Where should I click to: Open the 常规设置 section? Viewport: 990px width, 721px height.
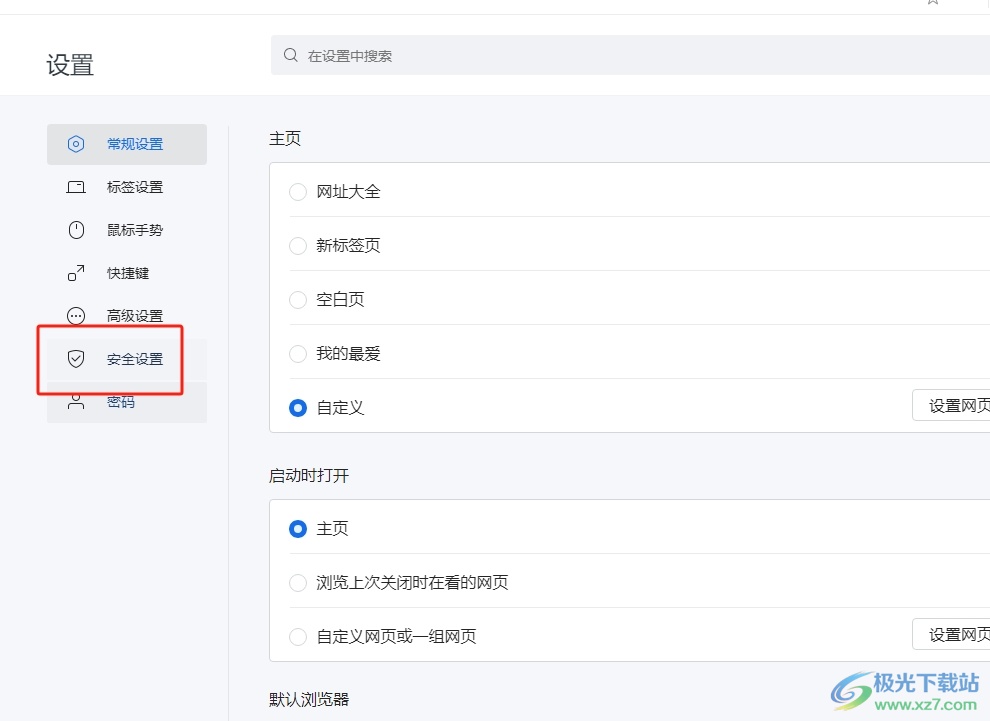[x=127, y=144]
